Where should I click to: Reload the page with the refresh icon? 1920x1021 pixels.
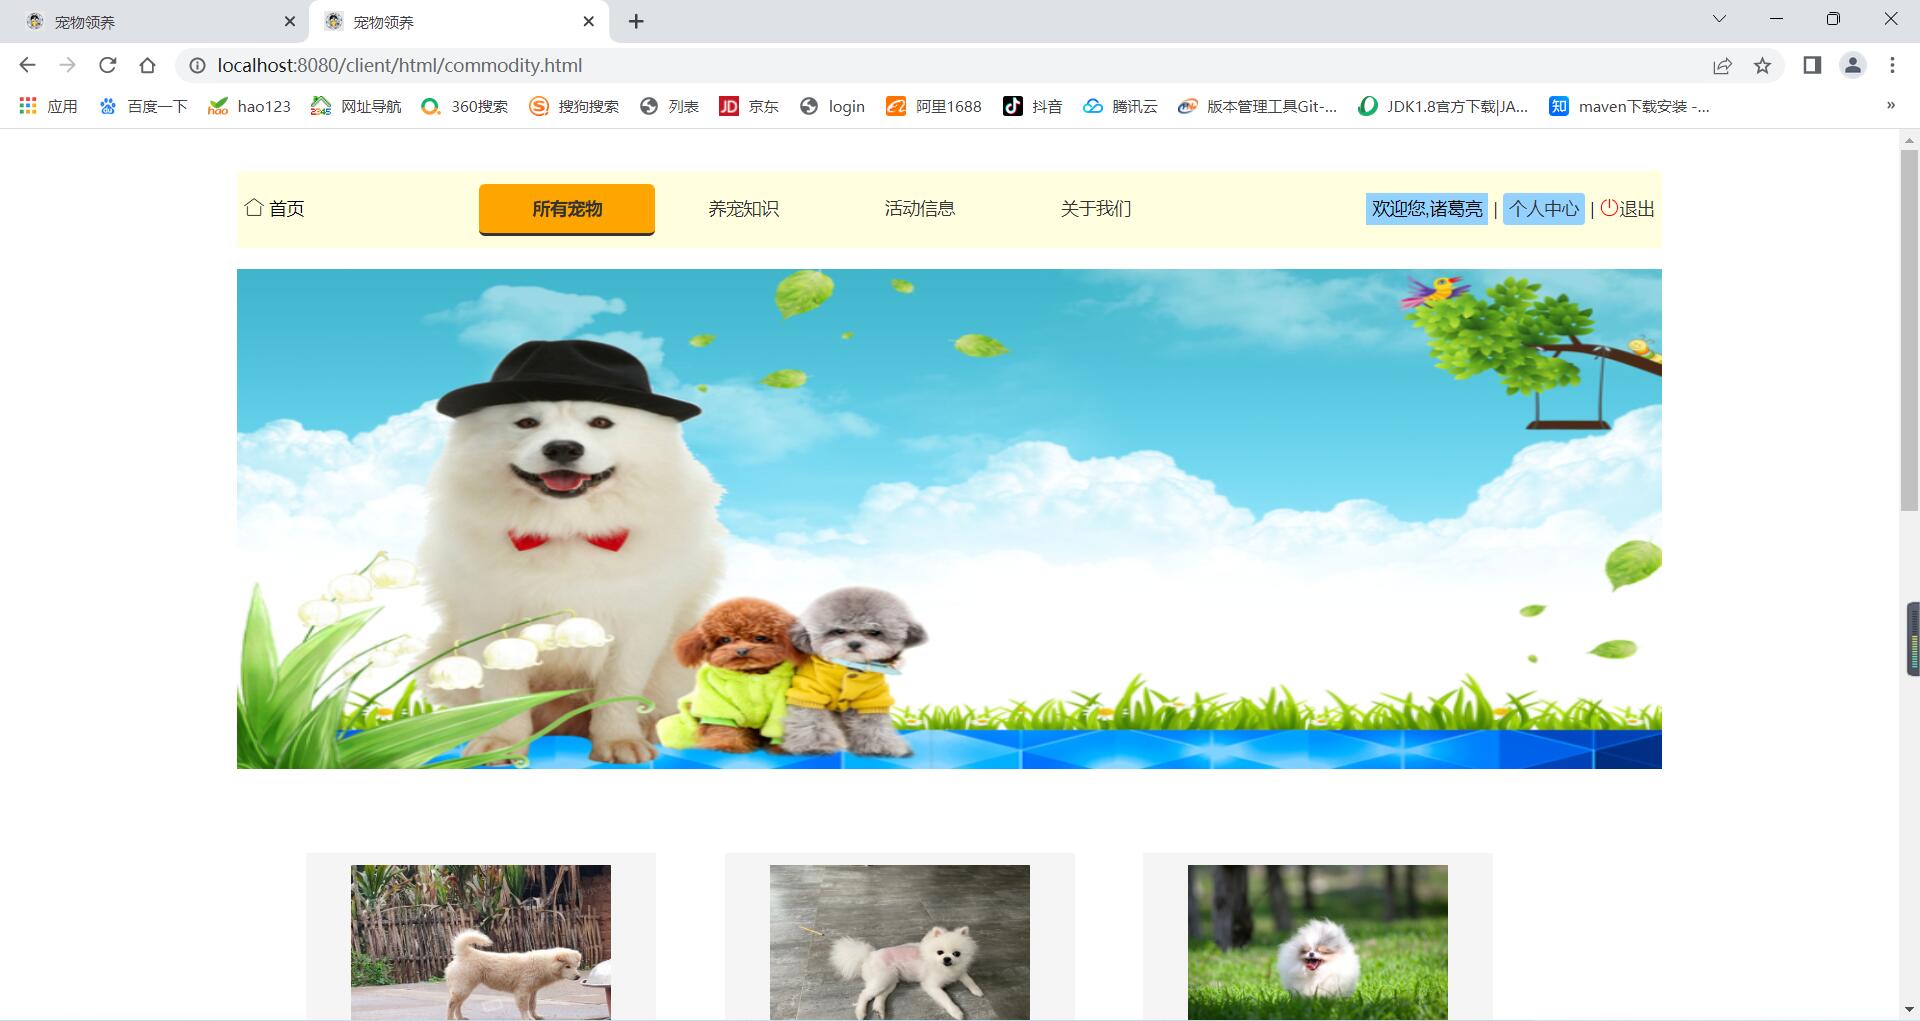click(x=107, y=65)
